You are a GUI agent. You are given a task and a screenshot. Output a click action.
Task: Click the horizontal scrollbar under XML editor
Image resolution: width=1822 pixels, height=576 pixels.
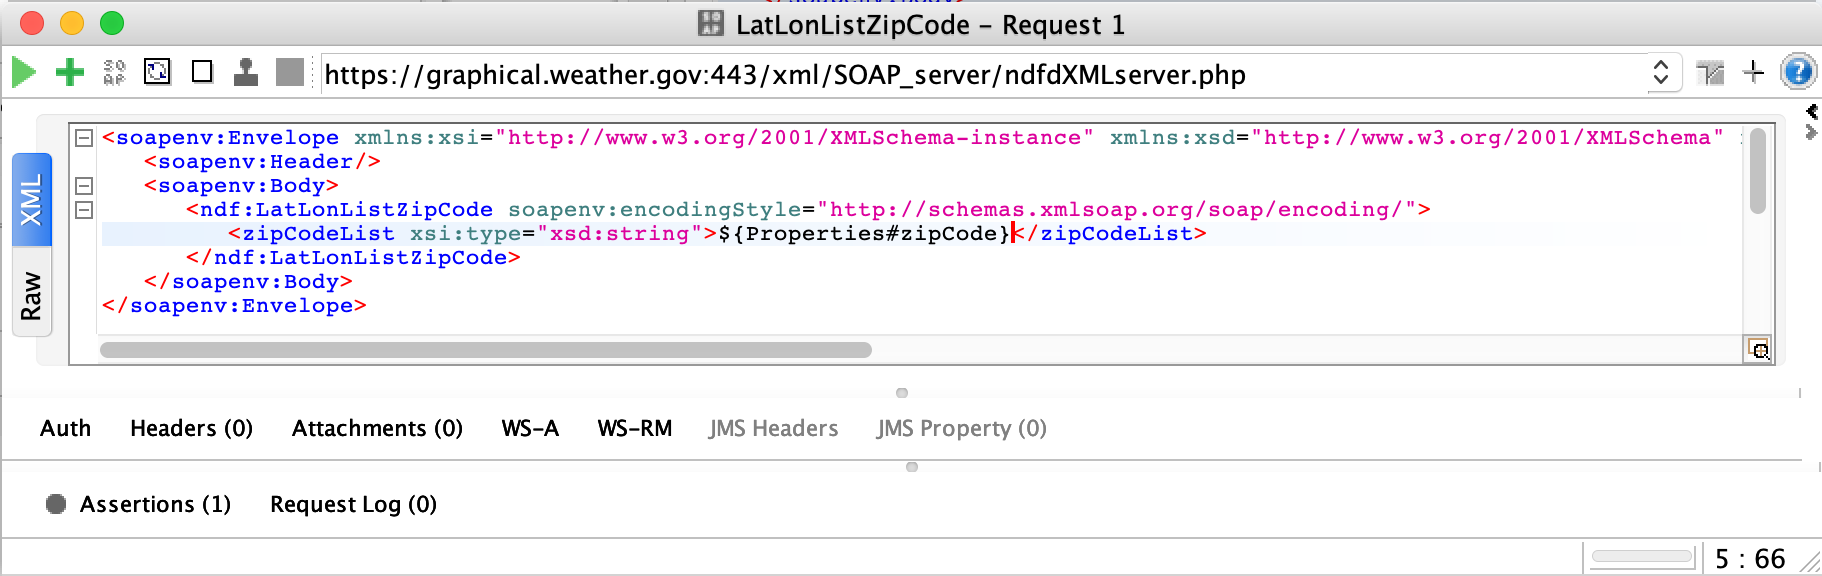486,350
